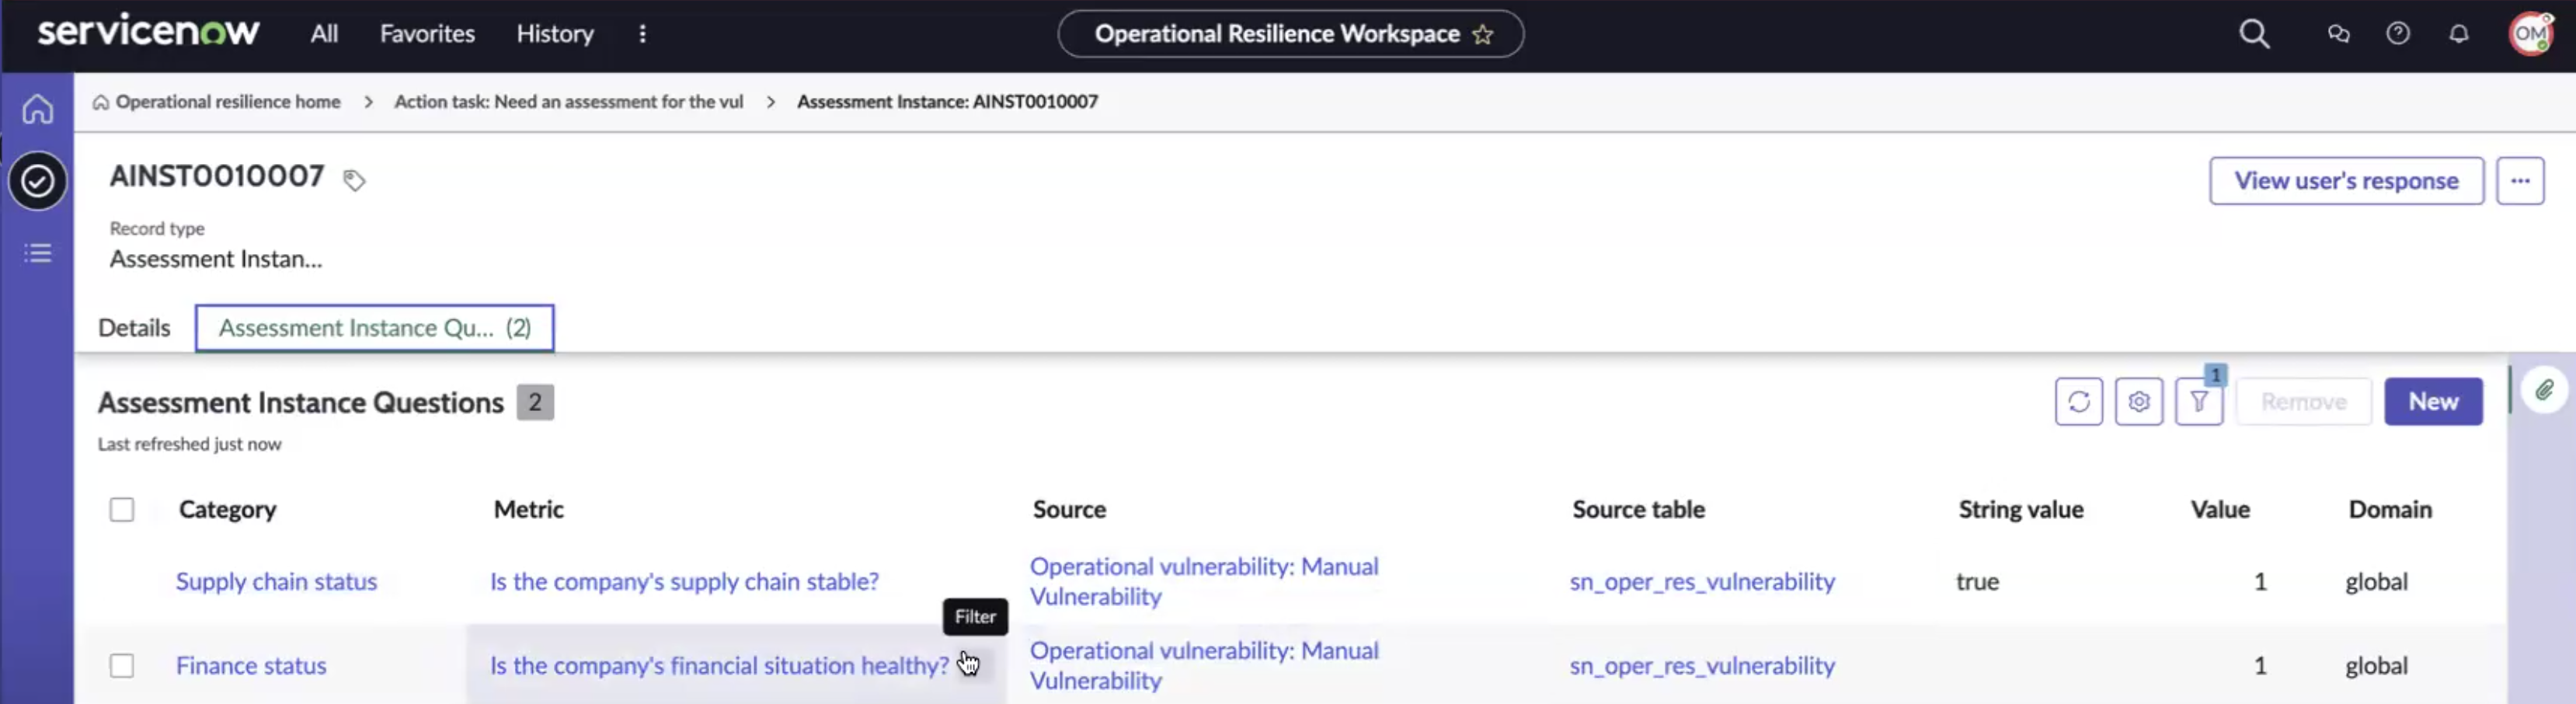
Task: Open list personalization gear icon
Action: (x=2139, y=401)
